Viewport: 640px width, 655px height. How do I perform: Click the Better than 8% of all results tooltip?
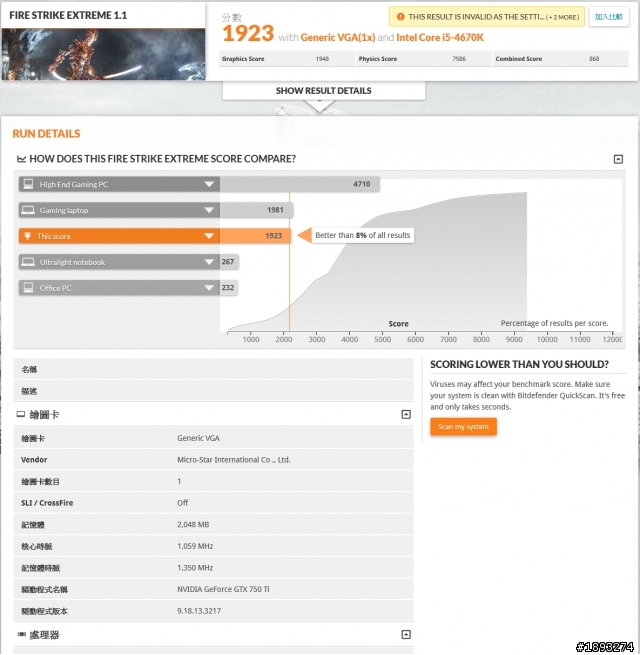(363, 235)
